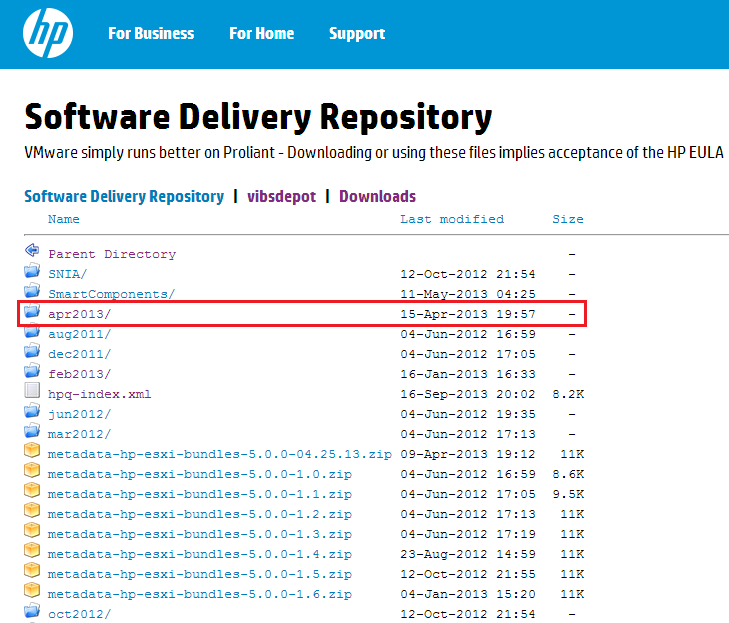
Task: Click the zip icon beside metadata-hp-esxi-bundles-5.0.0-1.0.zip
Action: 32,473
